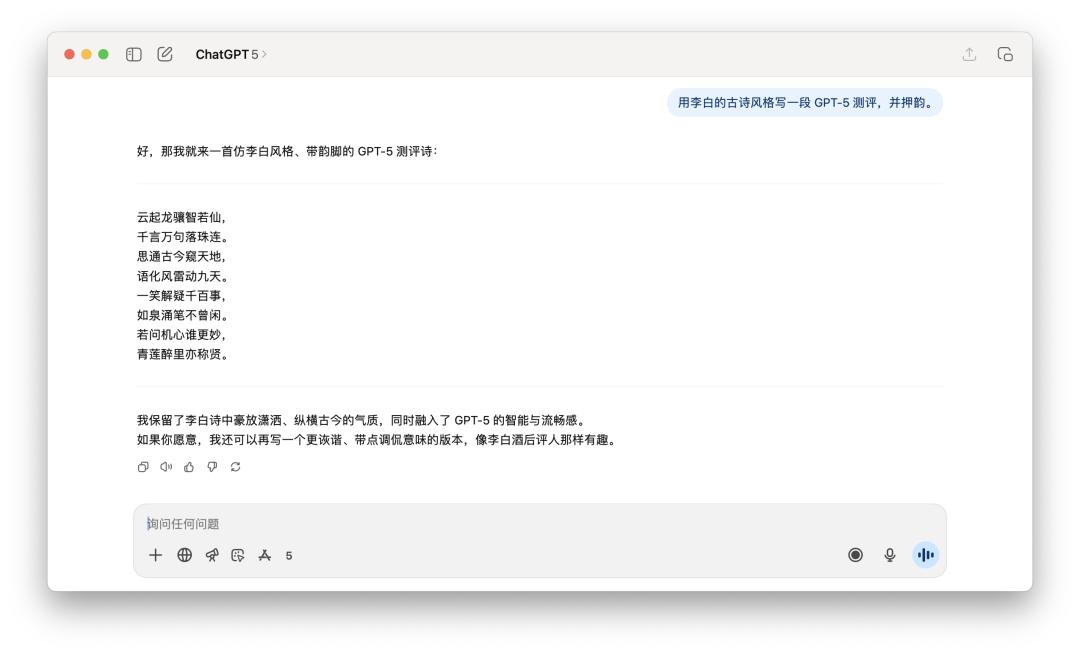
Task: Open apps integration icon in composer
Action: (x=264, y=555)
